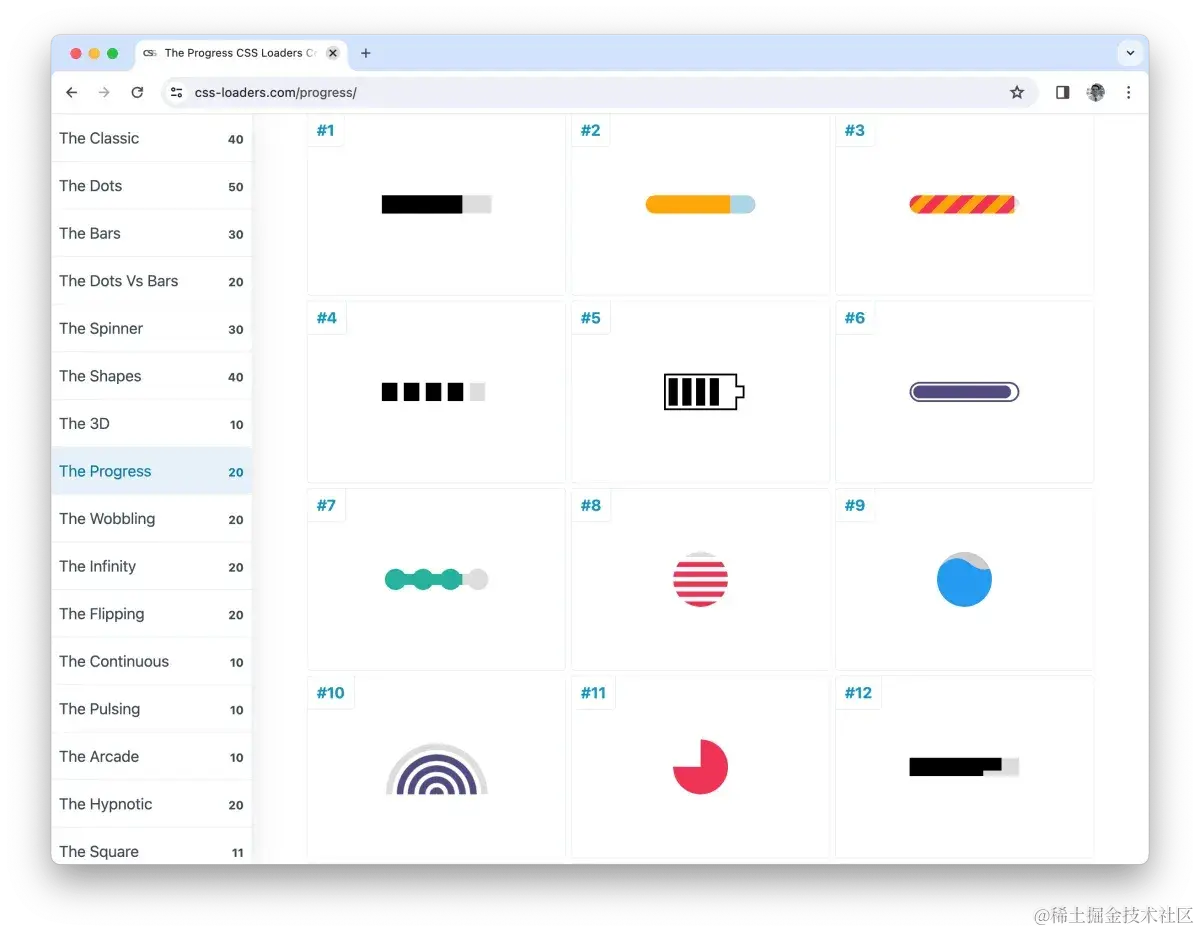
Task: Click the profile avatar icon
Action: pyautogui.click(x=1096, y=93)
